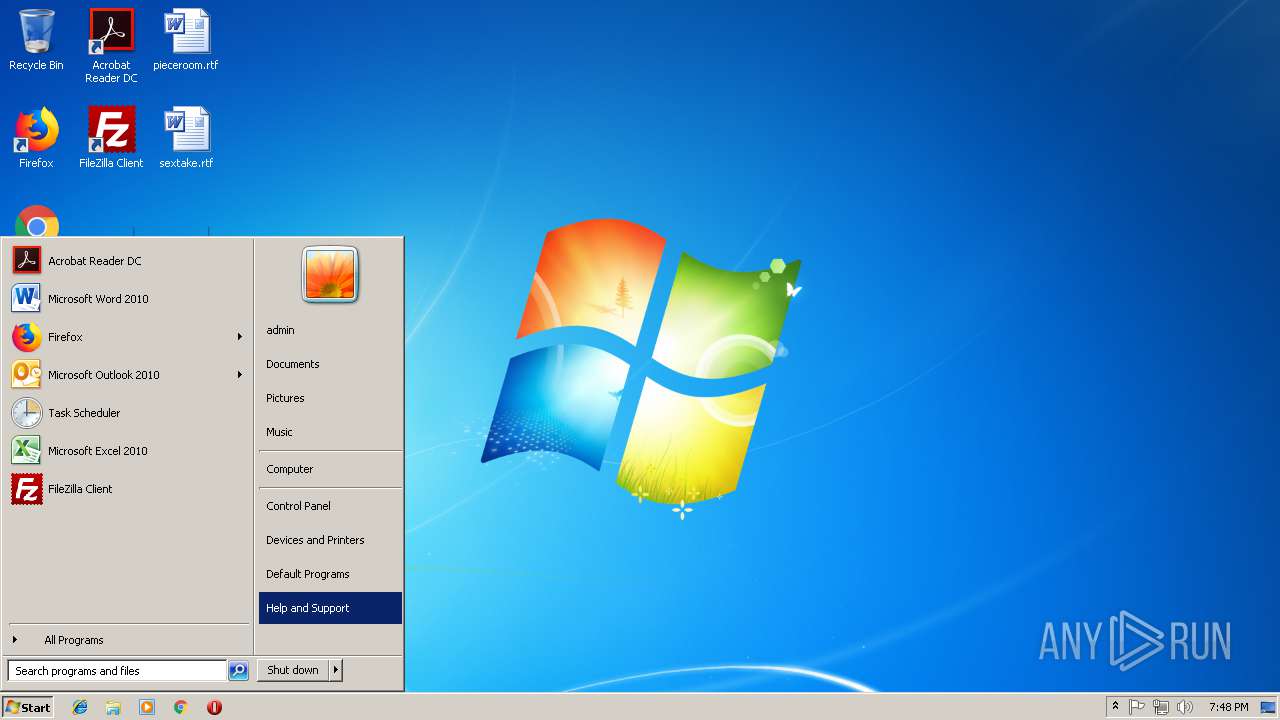Open Music from Start menu
This screenshot has height=720, width=1280.
330,432
